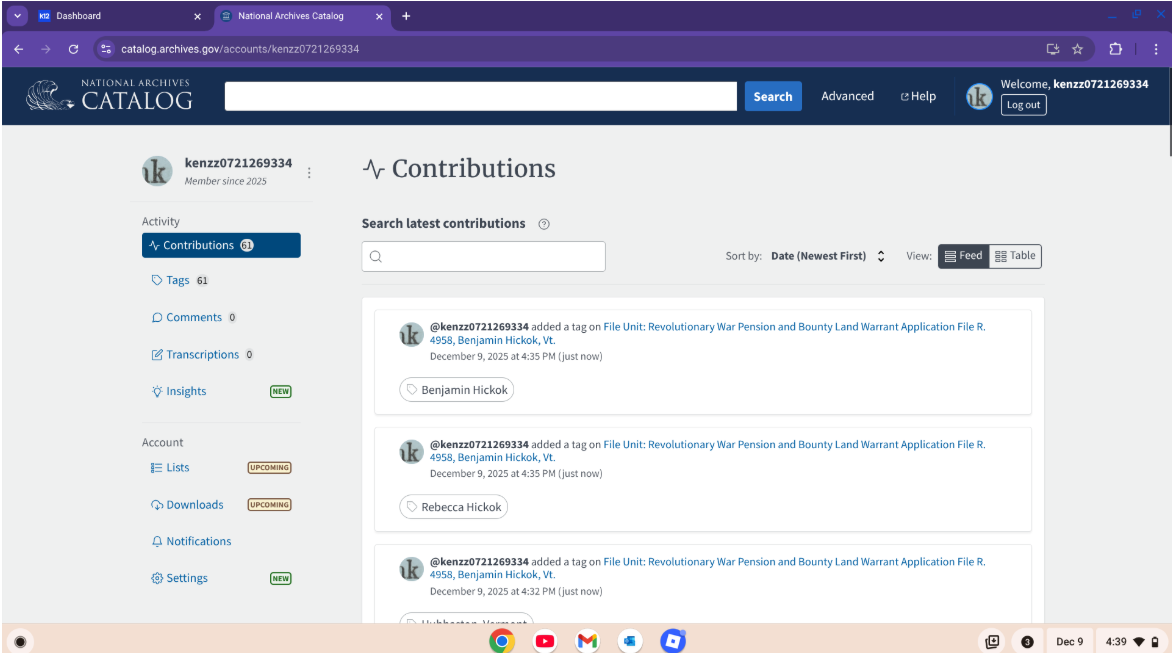The height and width of the screenshot is (657, 1172).
Task: Click the user avatar in header
Action: click(x=979, y=96)
